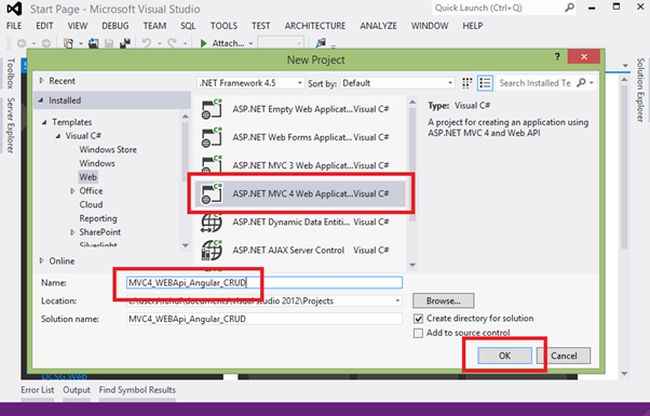This screenshot has height=416, width=650.
Task: Open the Output tab
Action: click(x=76, y=390)
